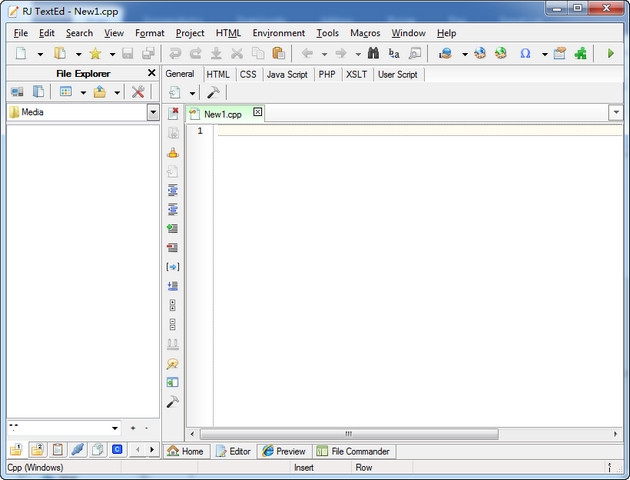Click the hammer icon below General tab
The height and width of the screenshot is (480, 630).
coord(213,93)
